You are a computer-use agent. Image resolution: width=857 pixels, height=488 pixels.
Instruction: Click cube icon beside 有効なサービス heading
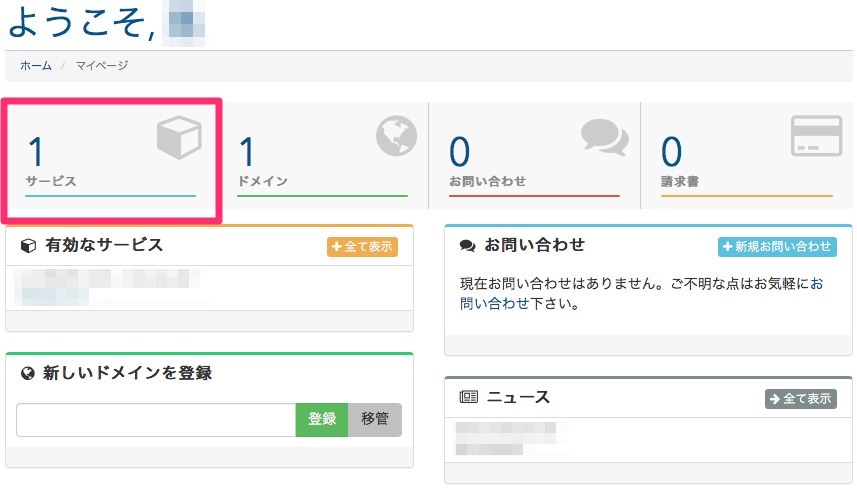click(x=28, y=246)
